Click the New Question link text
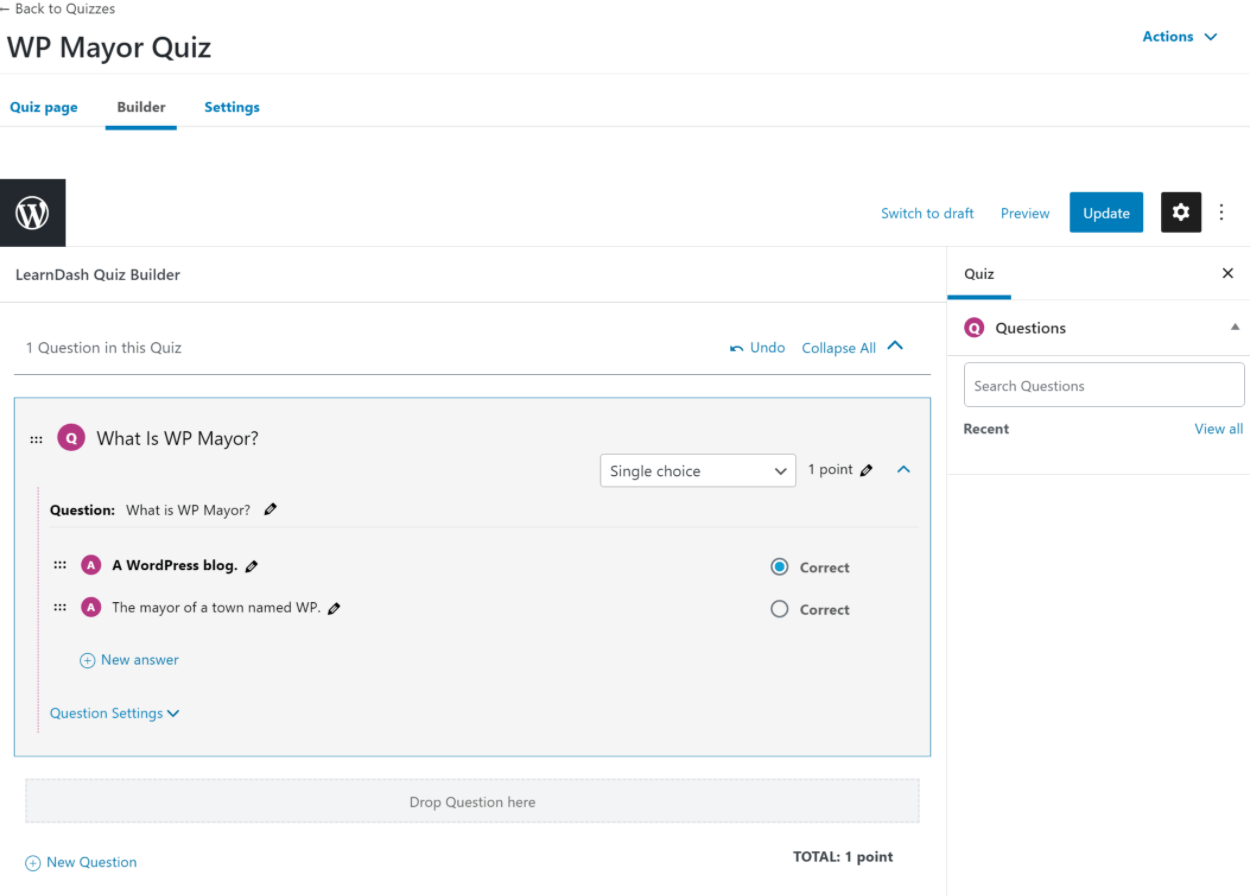The height and width of the screenshot is (896, 1250). pos(92,862)
